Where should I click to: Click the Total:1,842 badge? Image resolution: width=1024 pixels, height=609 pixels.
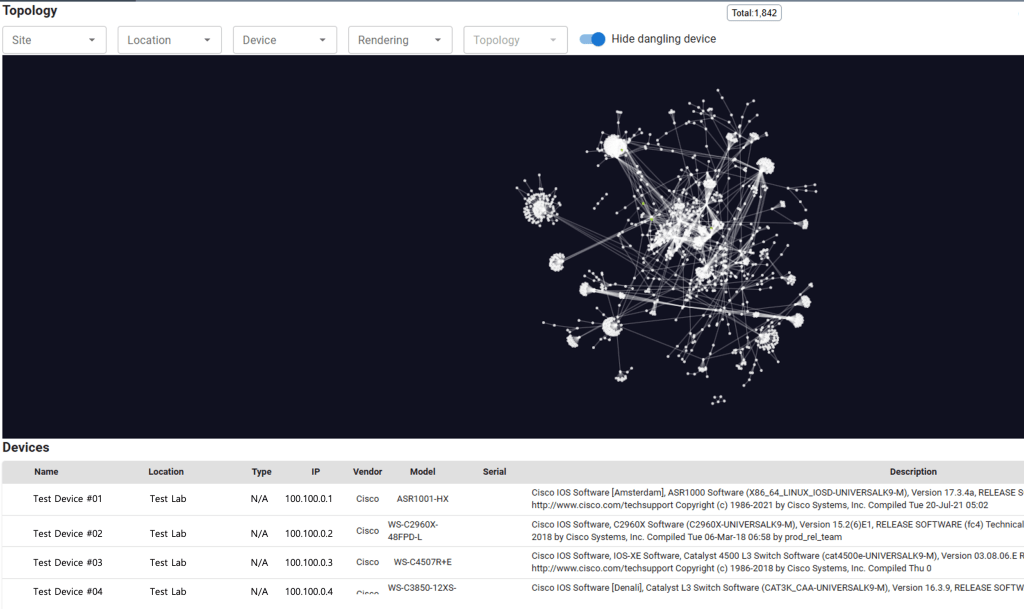754,13
